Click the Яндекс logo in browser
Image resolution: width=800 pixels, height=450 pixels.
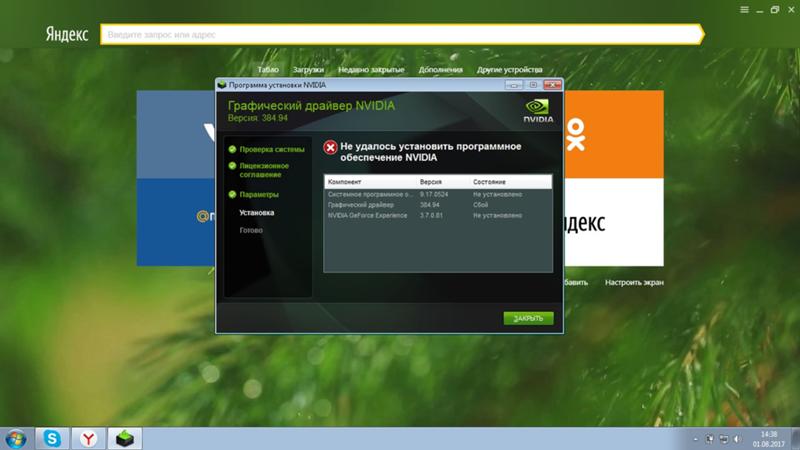point(67,34)
